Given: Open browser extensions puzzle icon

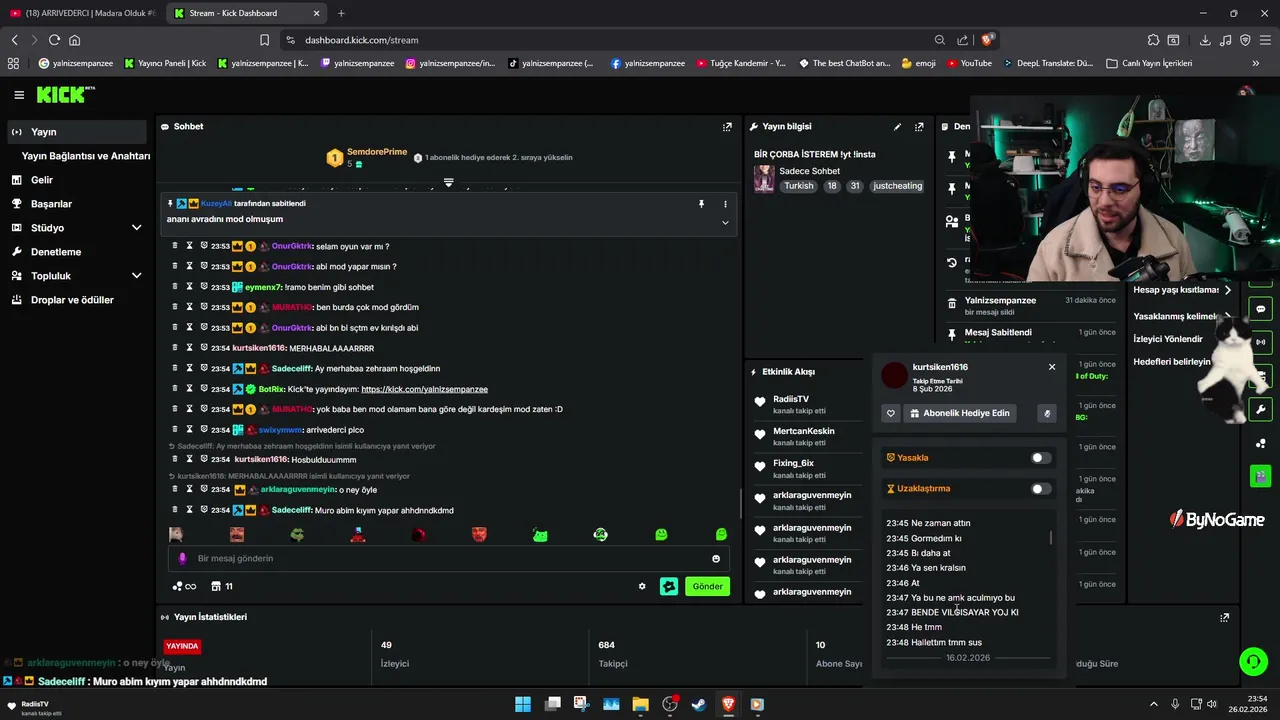Looking at the screenshot, I should [1153, 40].
